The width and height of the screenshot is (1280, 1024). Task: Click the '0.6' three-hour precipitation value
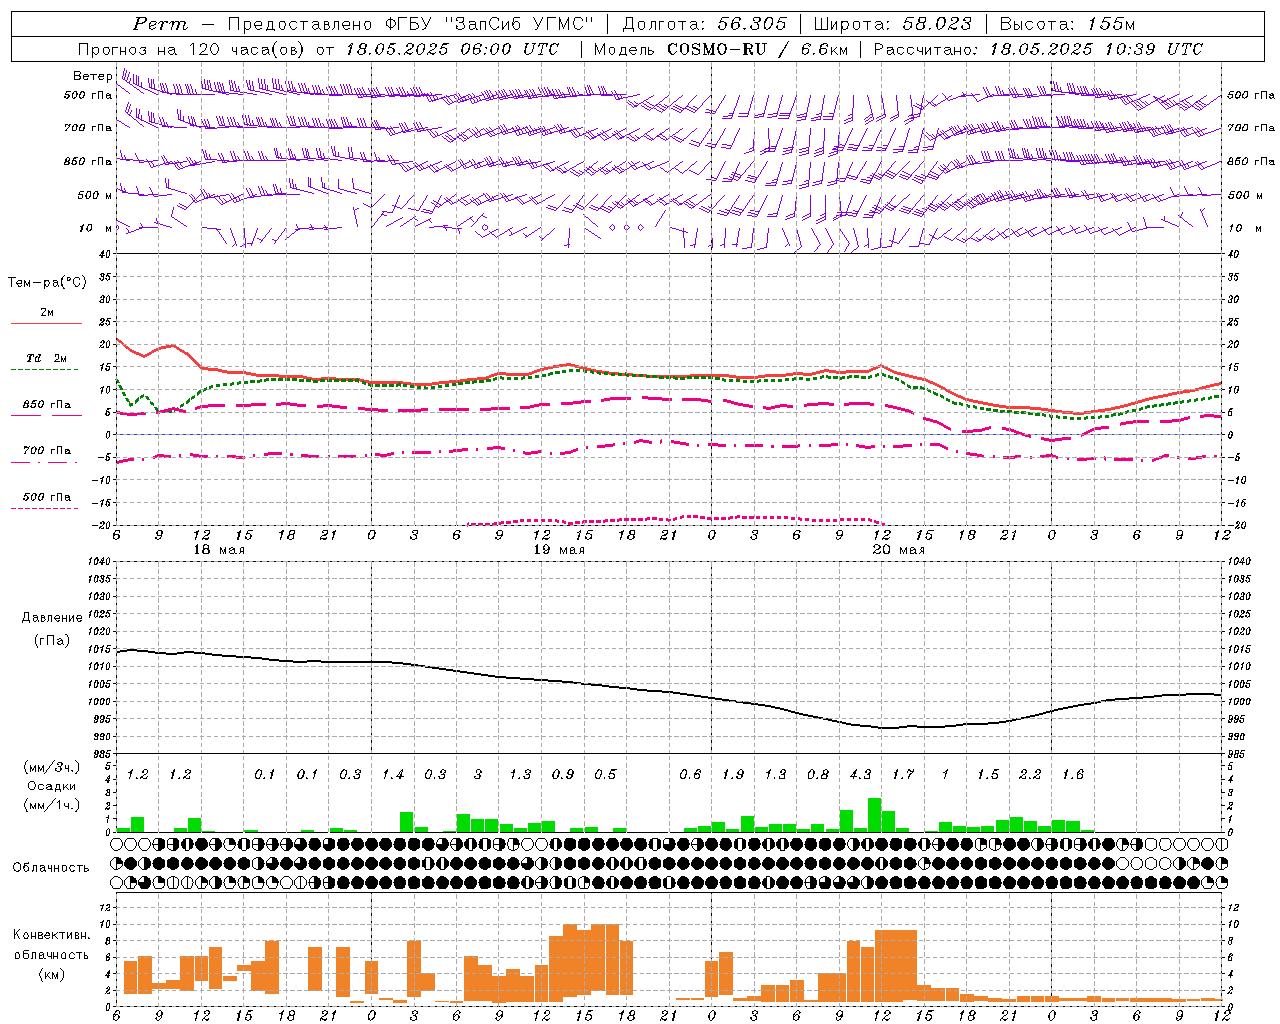(690, 775)
